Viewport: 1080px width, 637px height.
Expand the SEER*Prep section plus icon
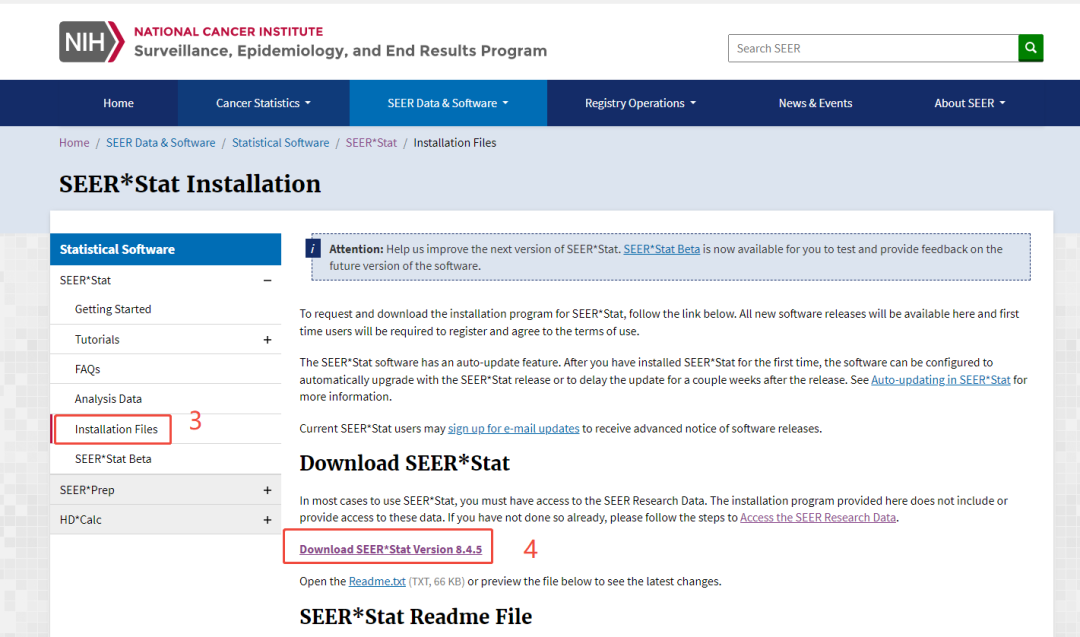click(267, 490)
